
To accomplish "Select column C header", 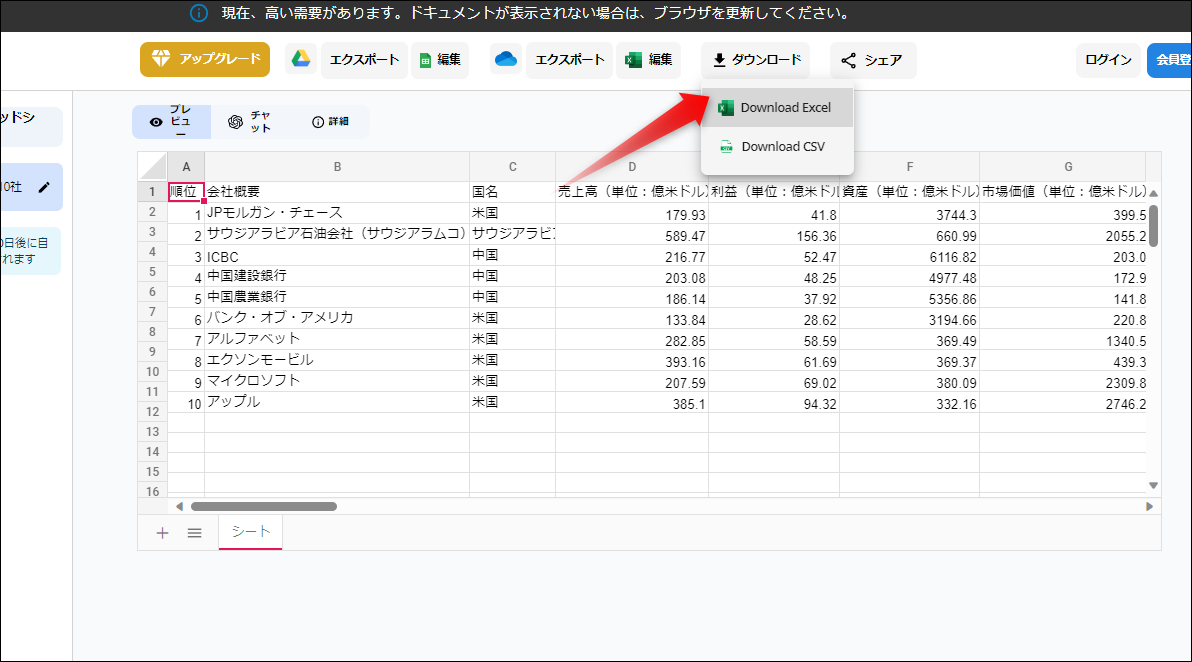I will 512,166.
